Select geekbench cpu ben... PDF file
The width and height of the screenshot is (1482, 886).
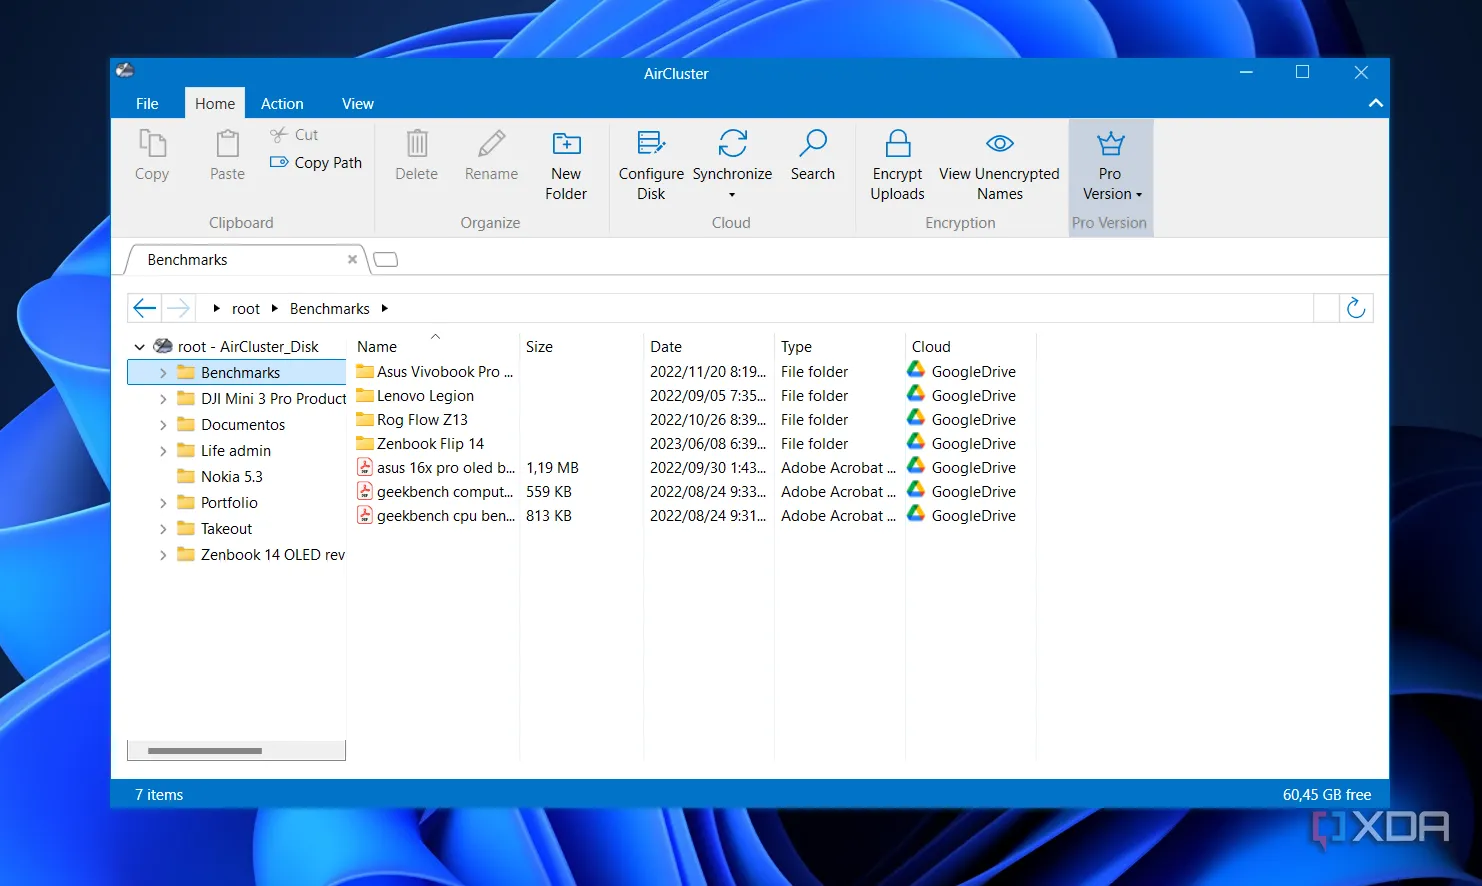[436, 516]
